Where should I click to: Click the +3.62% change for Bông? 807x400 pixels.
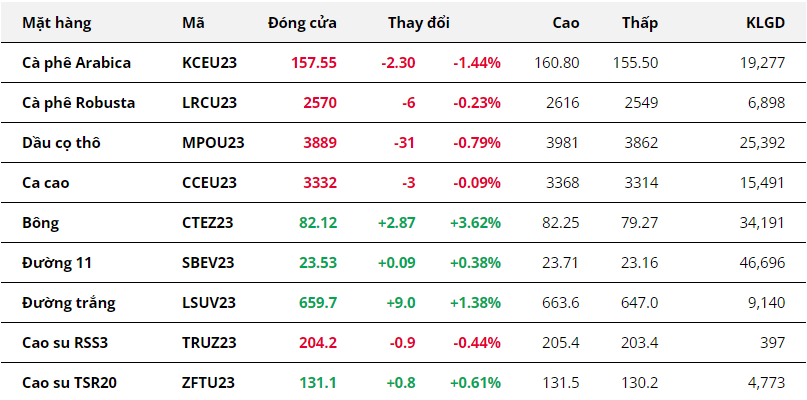click(x=475, y=222)
